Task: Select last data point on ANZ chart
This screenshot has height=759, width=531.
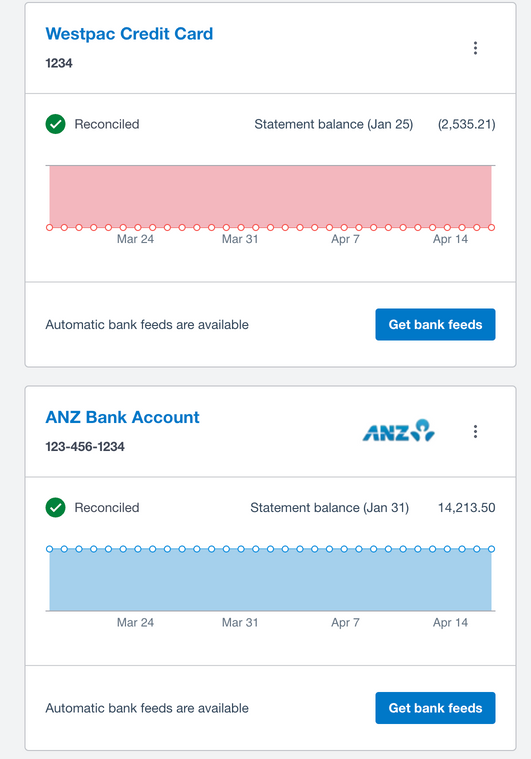Action: point(491,549)
